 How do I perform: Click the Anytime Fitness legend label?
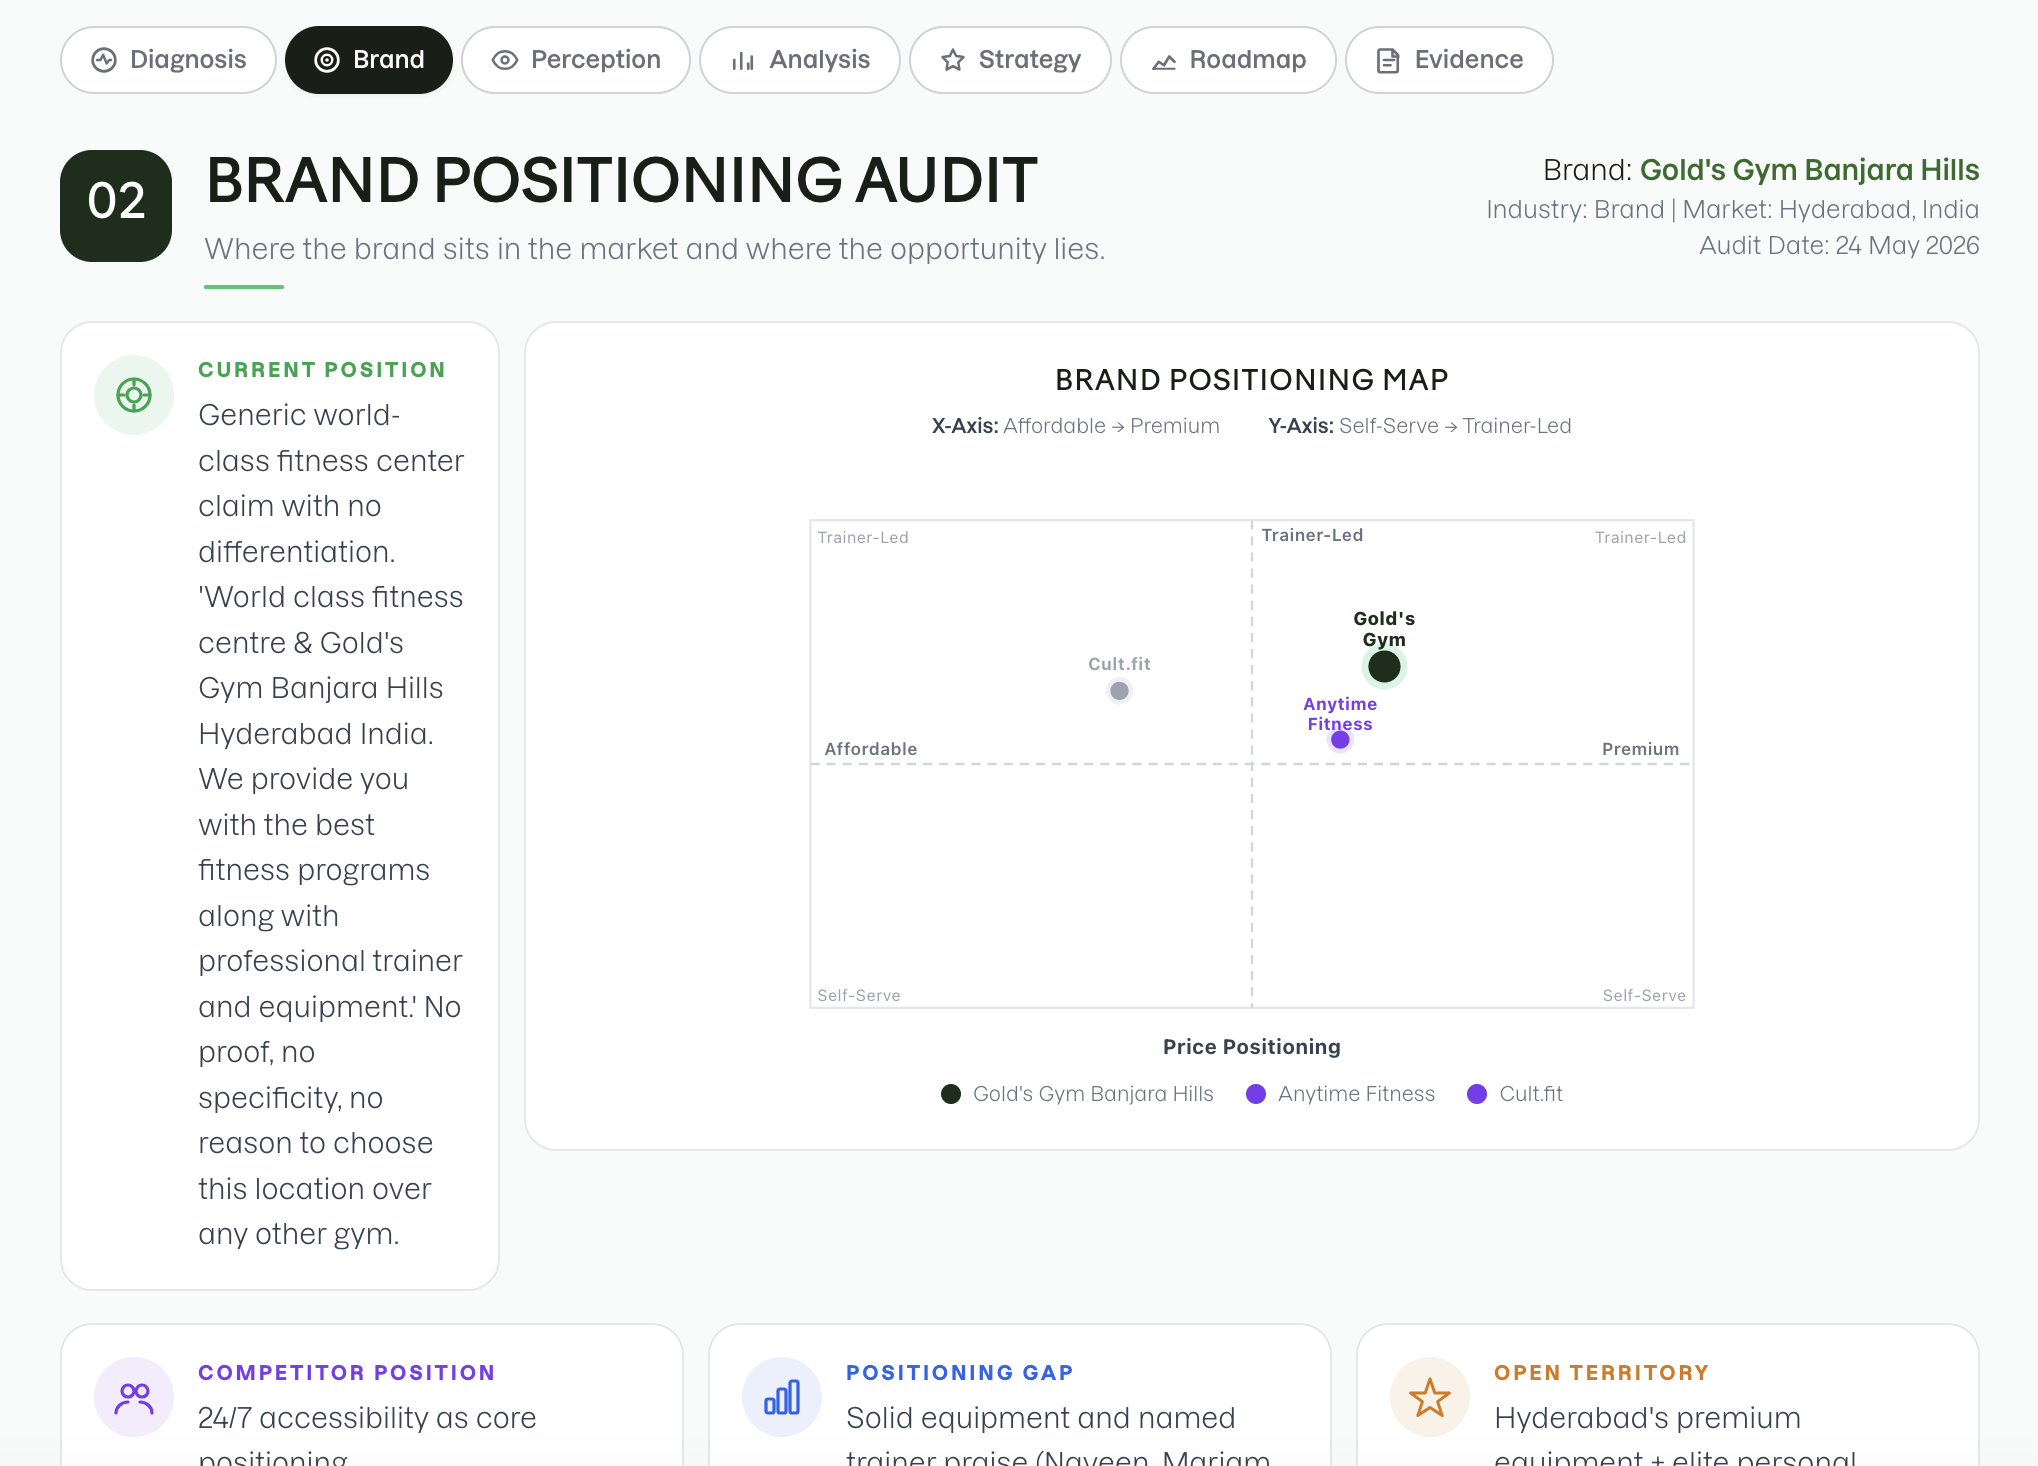pyautogui.click(x=1356, y=1094)
